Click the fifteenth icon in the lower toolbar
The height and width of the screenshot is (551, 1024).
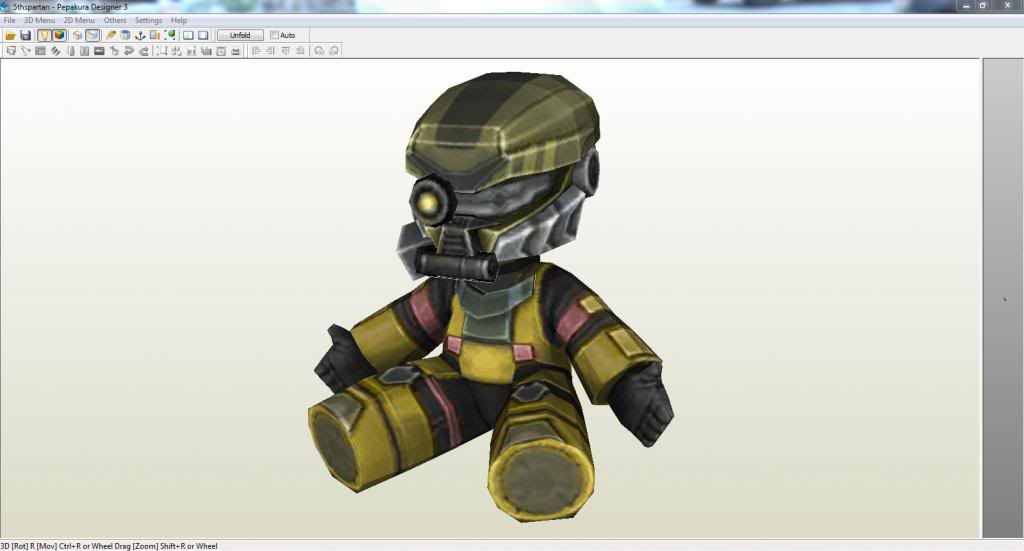point(221,51)
